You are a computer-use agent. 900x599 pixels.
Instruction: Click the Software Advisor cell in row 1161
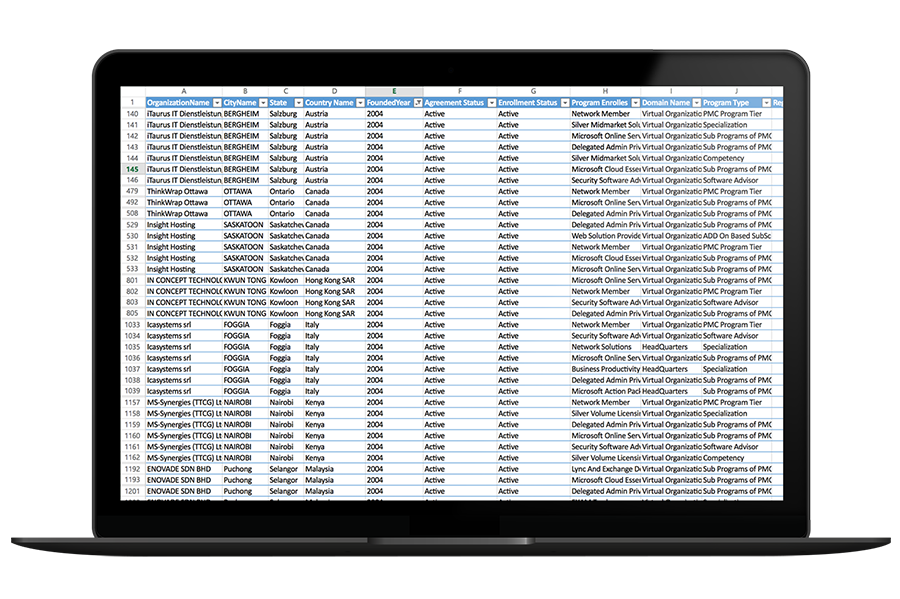pos(736,446)
